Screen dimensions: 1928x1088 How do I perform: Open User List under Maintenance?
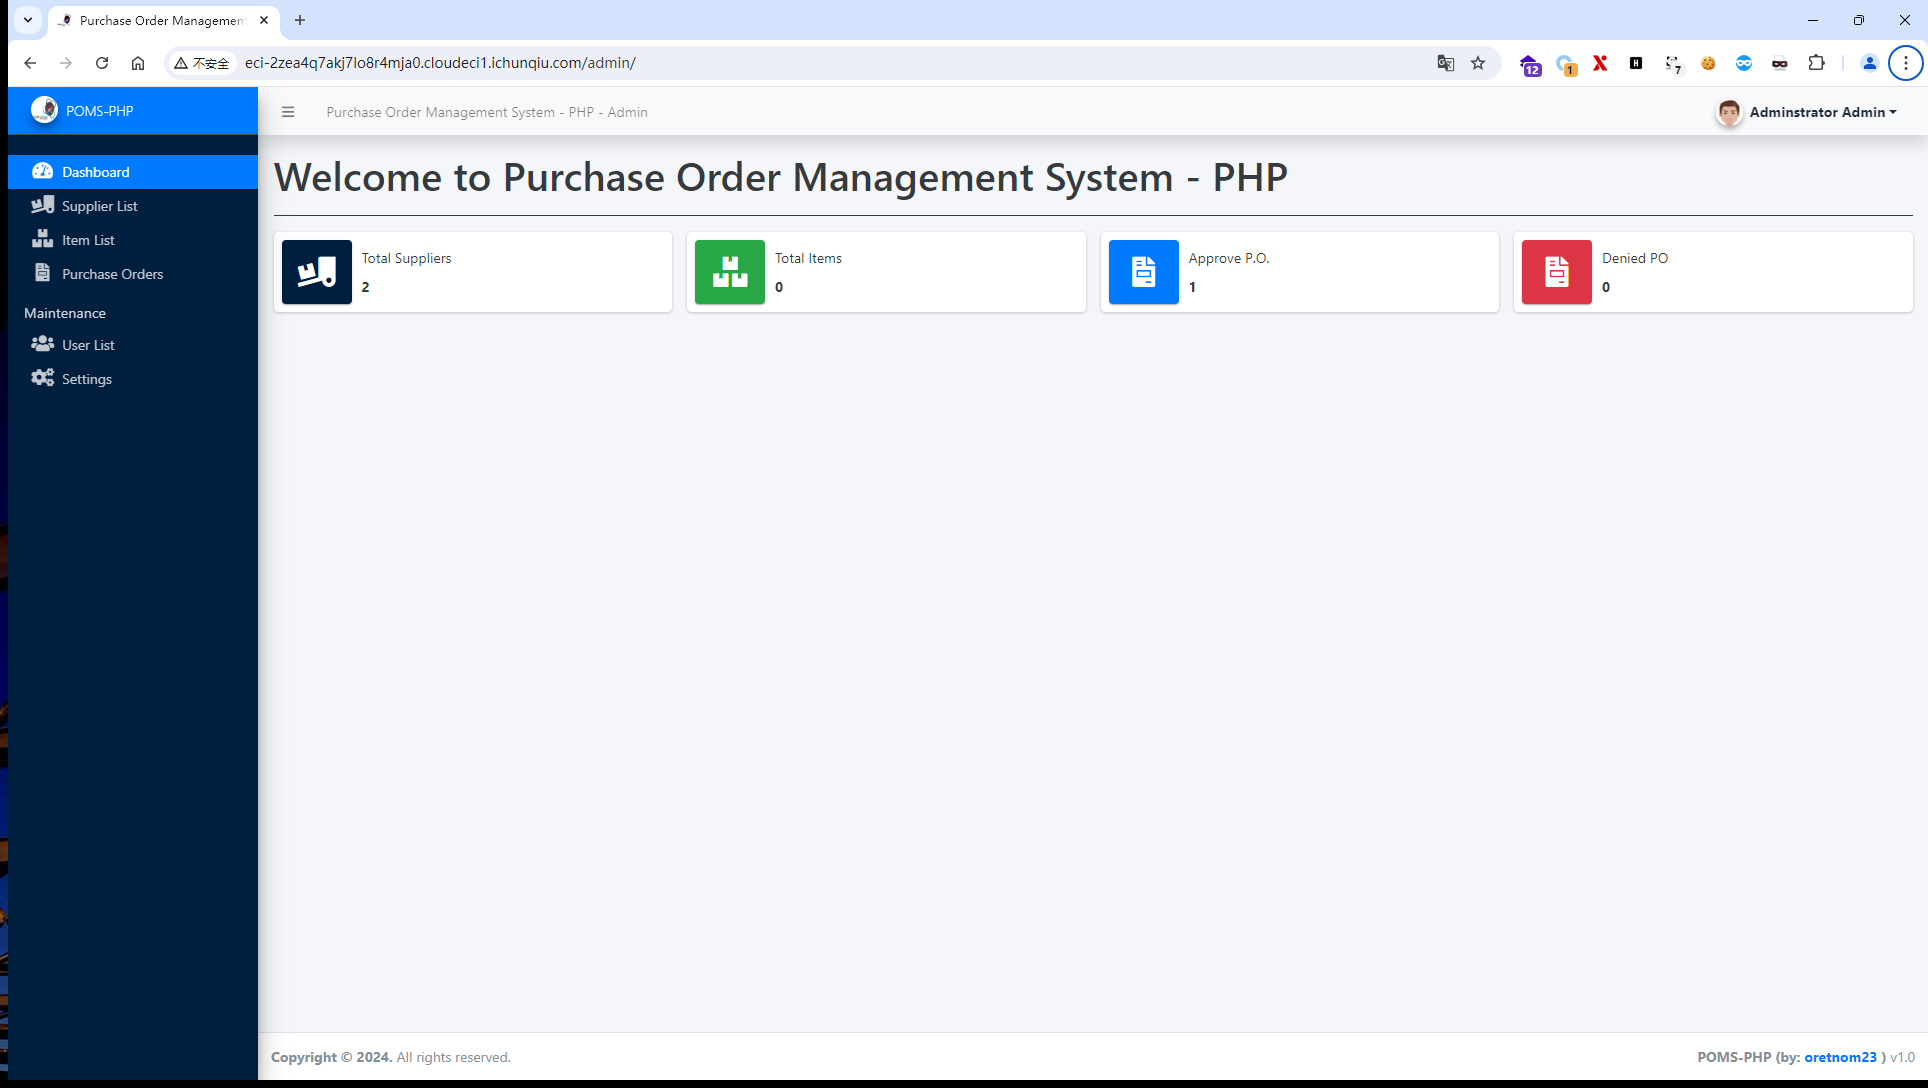coord(88,345)
